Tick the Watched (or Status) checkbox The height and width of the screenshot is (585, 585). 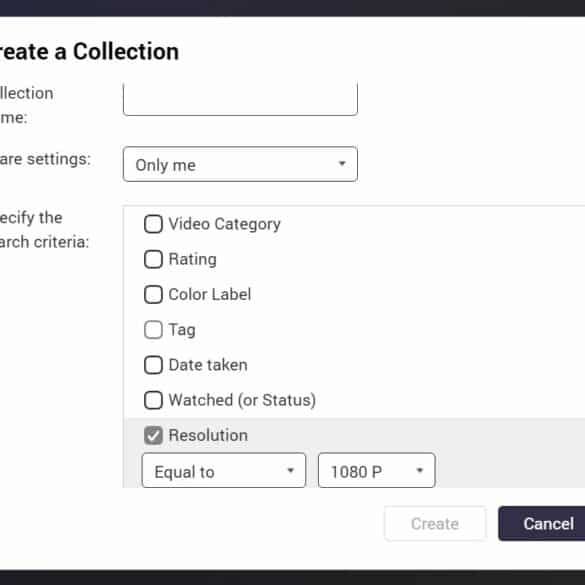153,400
